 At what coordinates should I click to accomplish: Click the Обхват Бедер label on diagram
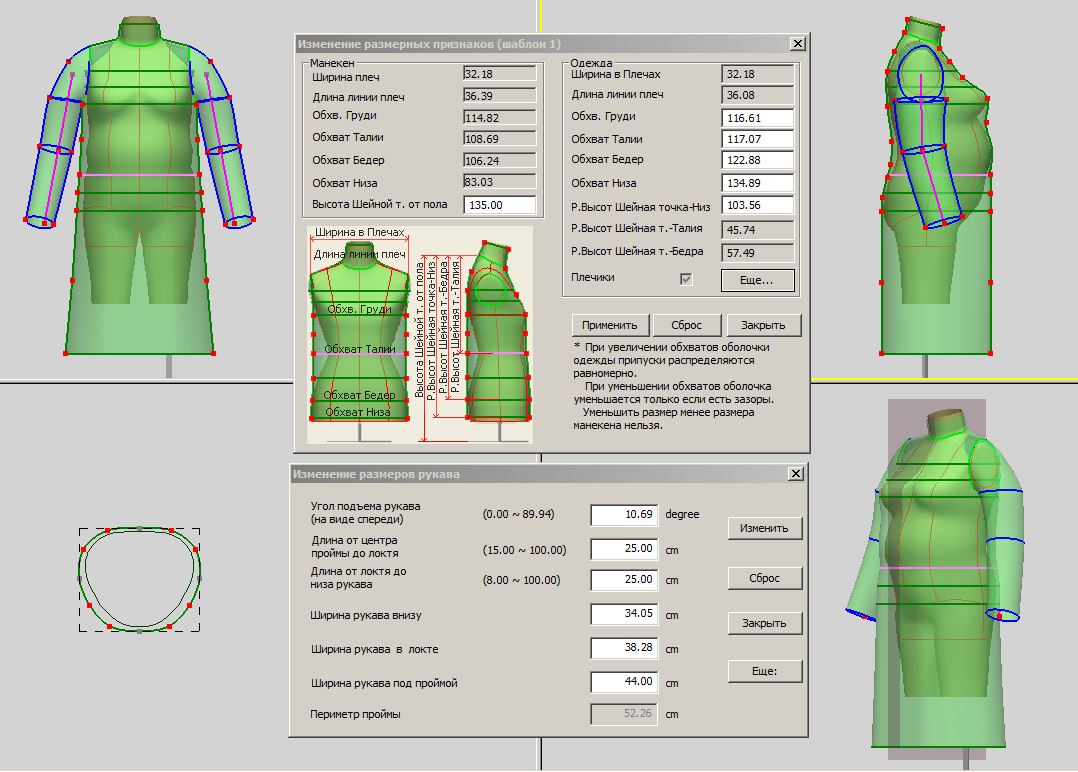tap(360, 395)
